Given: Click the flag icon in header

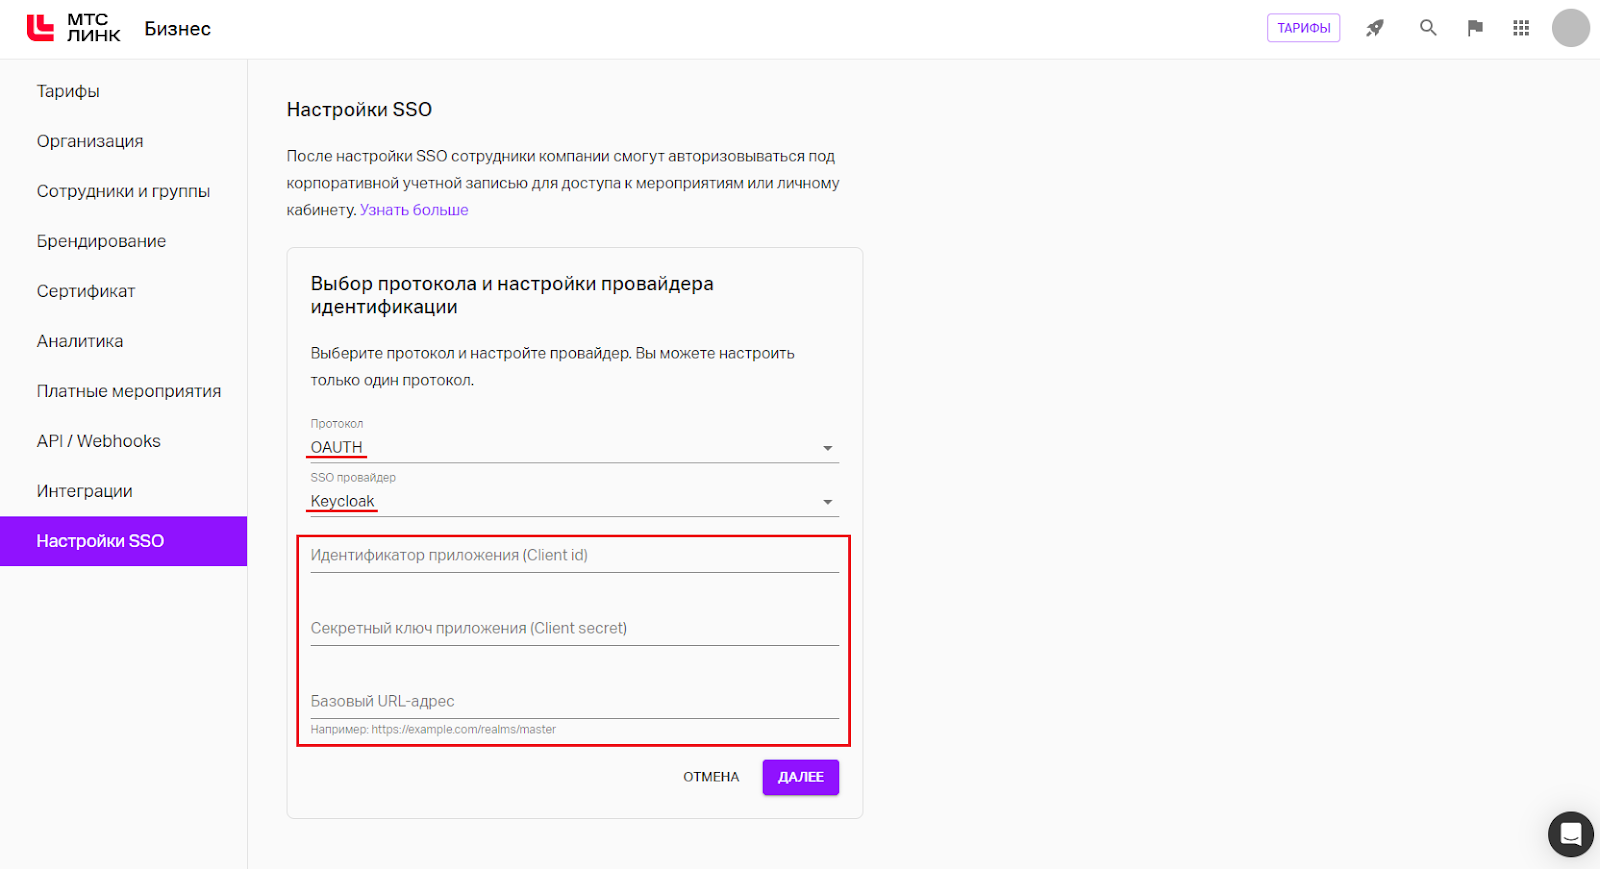Looking at the screenshot, I should [x=1475, y=28].
